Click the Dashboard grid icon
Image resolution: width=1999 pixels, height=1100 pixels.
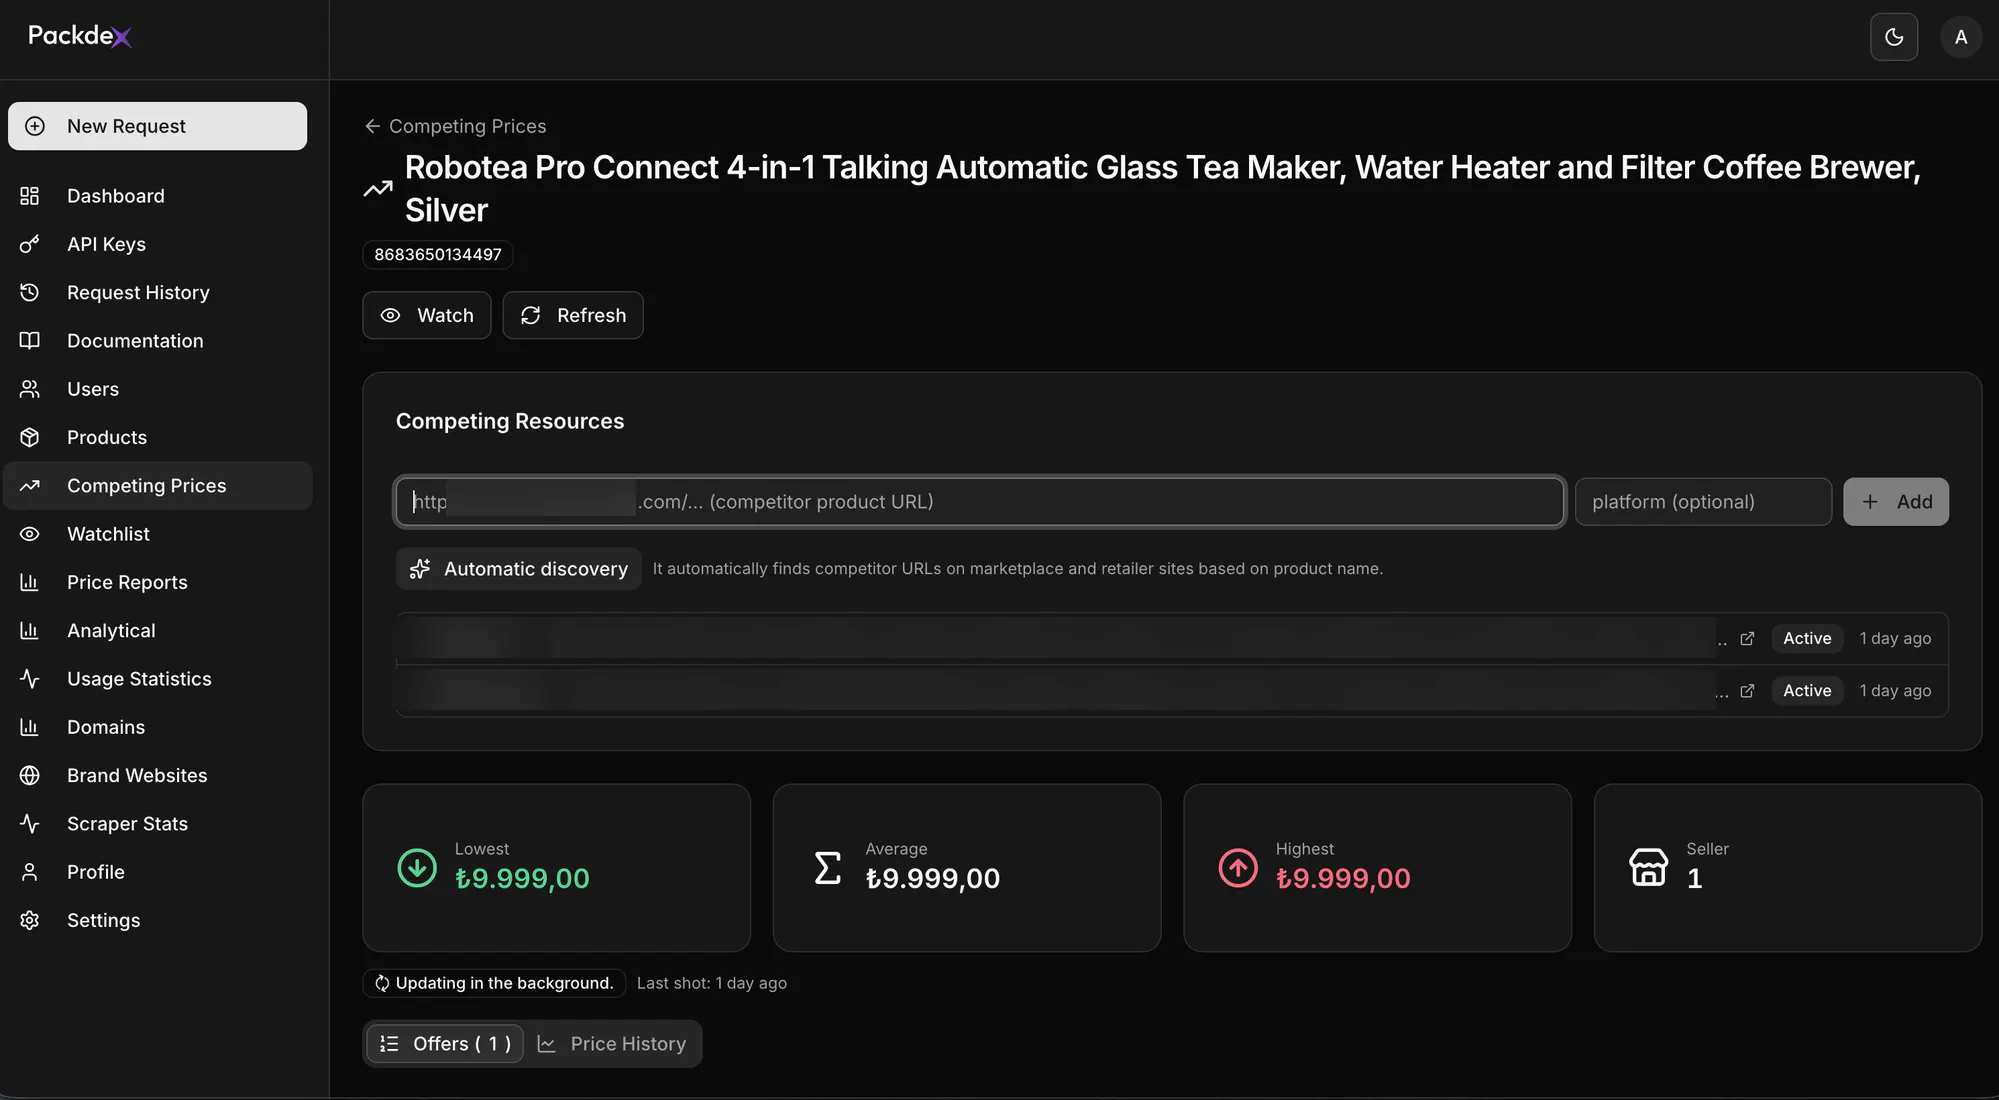point(30,196)
